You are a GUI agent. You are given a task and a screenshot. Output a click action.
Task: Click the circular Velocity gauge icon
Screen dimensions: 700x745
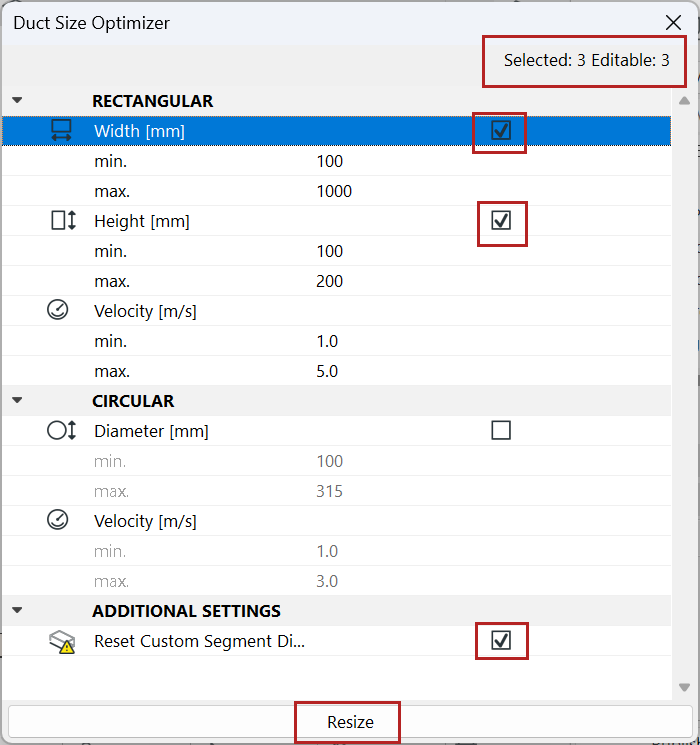[x=58, y=521]
